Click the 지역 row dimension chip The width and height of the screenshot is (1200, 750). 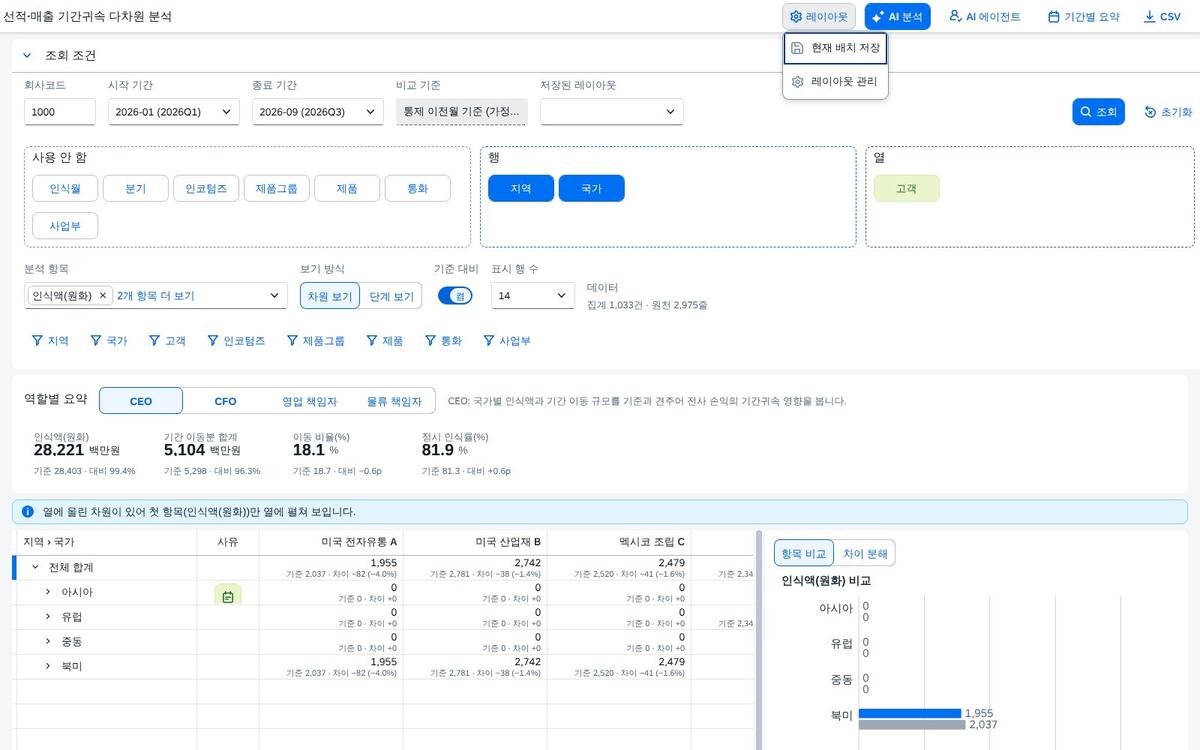pos(521,188)
